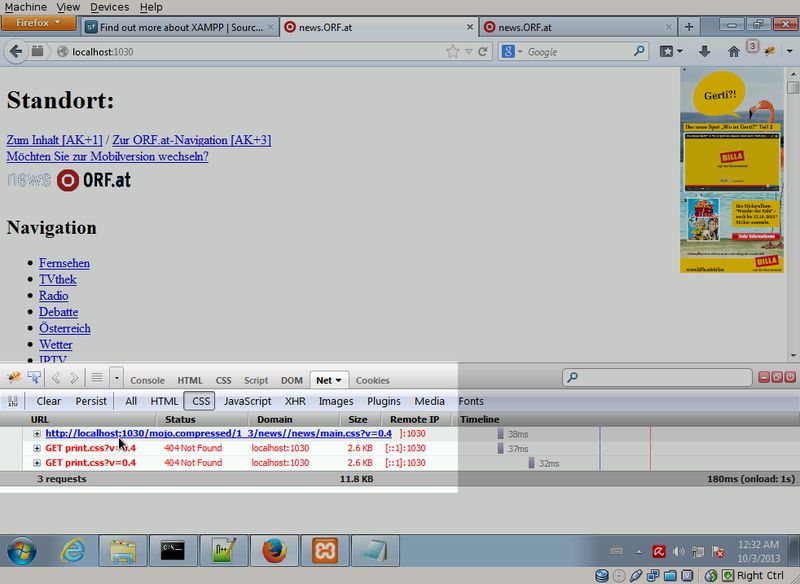This screenshot has height=584, width=800.
Task: Follow the Fernsehen navigation link
Action: (64, 263)
